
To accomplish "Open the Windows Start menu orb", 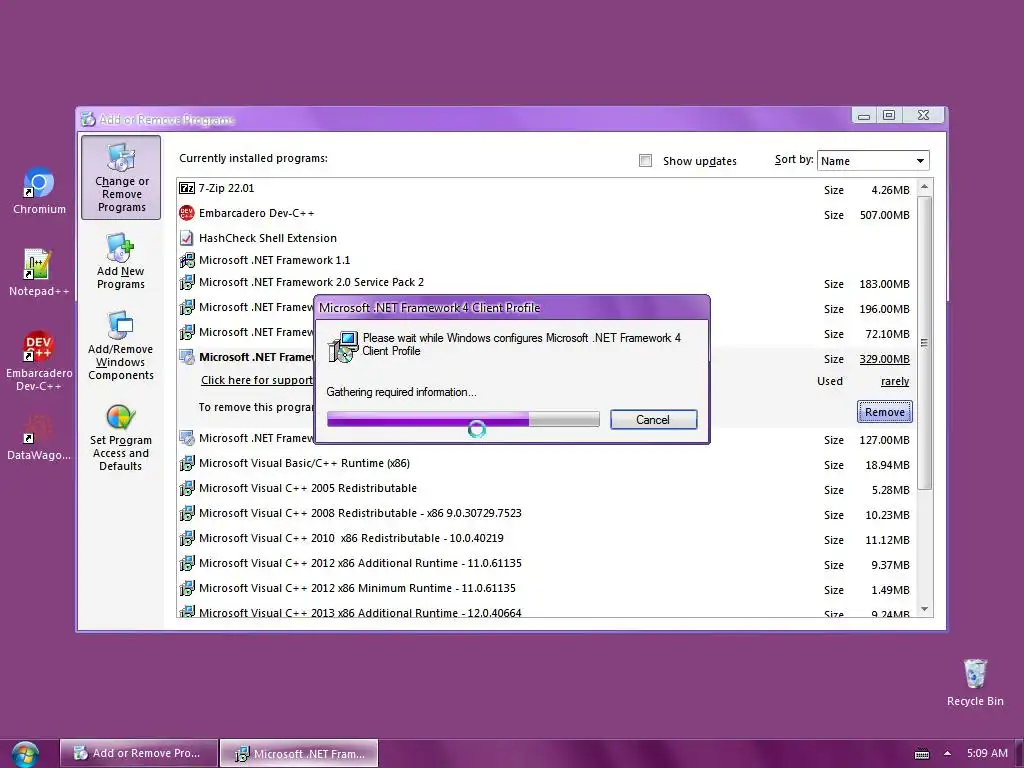I will click(25, 754).
